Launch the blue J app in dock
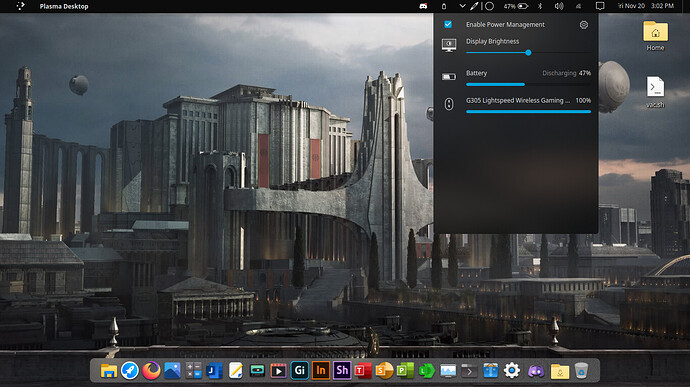Image resolution: width=690 pixels, height=387 pixels. tap(214, 371)
